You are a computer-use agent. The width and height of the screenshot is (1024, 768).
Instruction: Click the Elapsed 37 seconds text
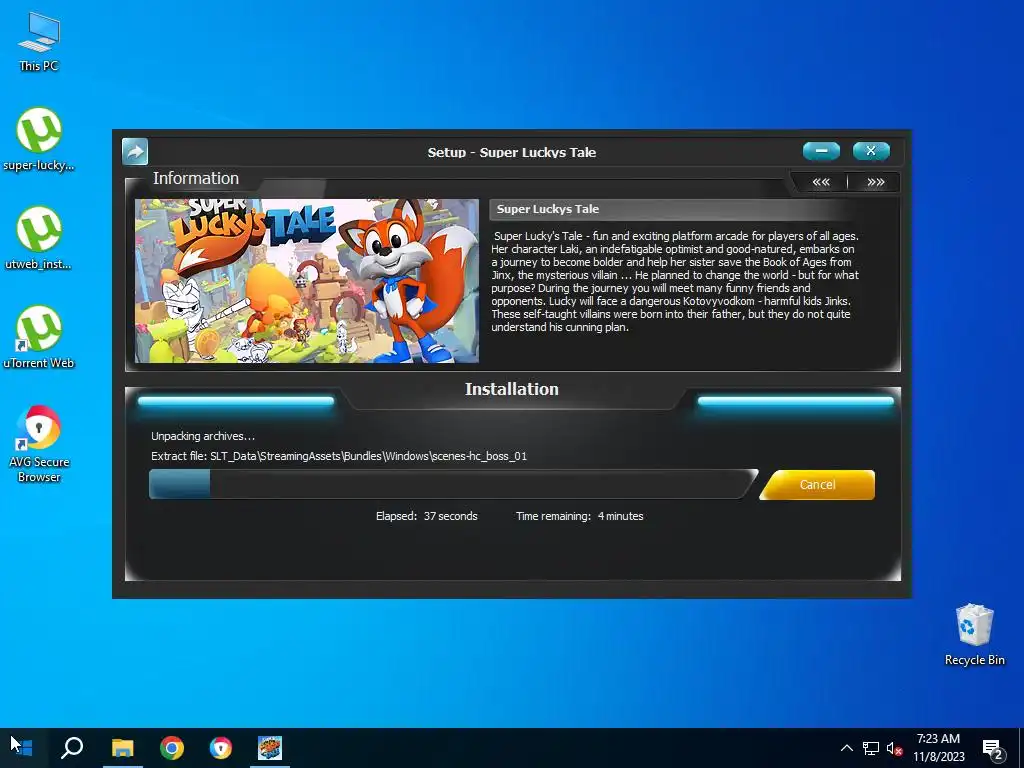[426, 516]
